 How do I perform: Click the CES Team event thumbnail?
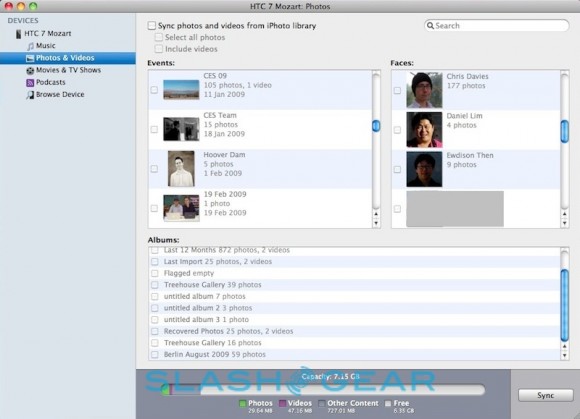pos(181,129)
